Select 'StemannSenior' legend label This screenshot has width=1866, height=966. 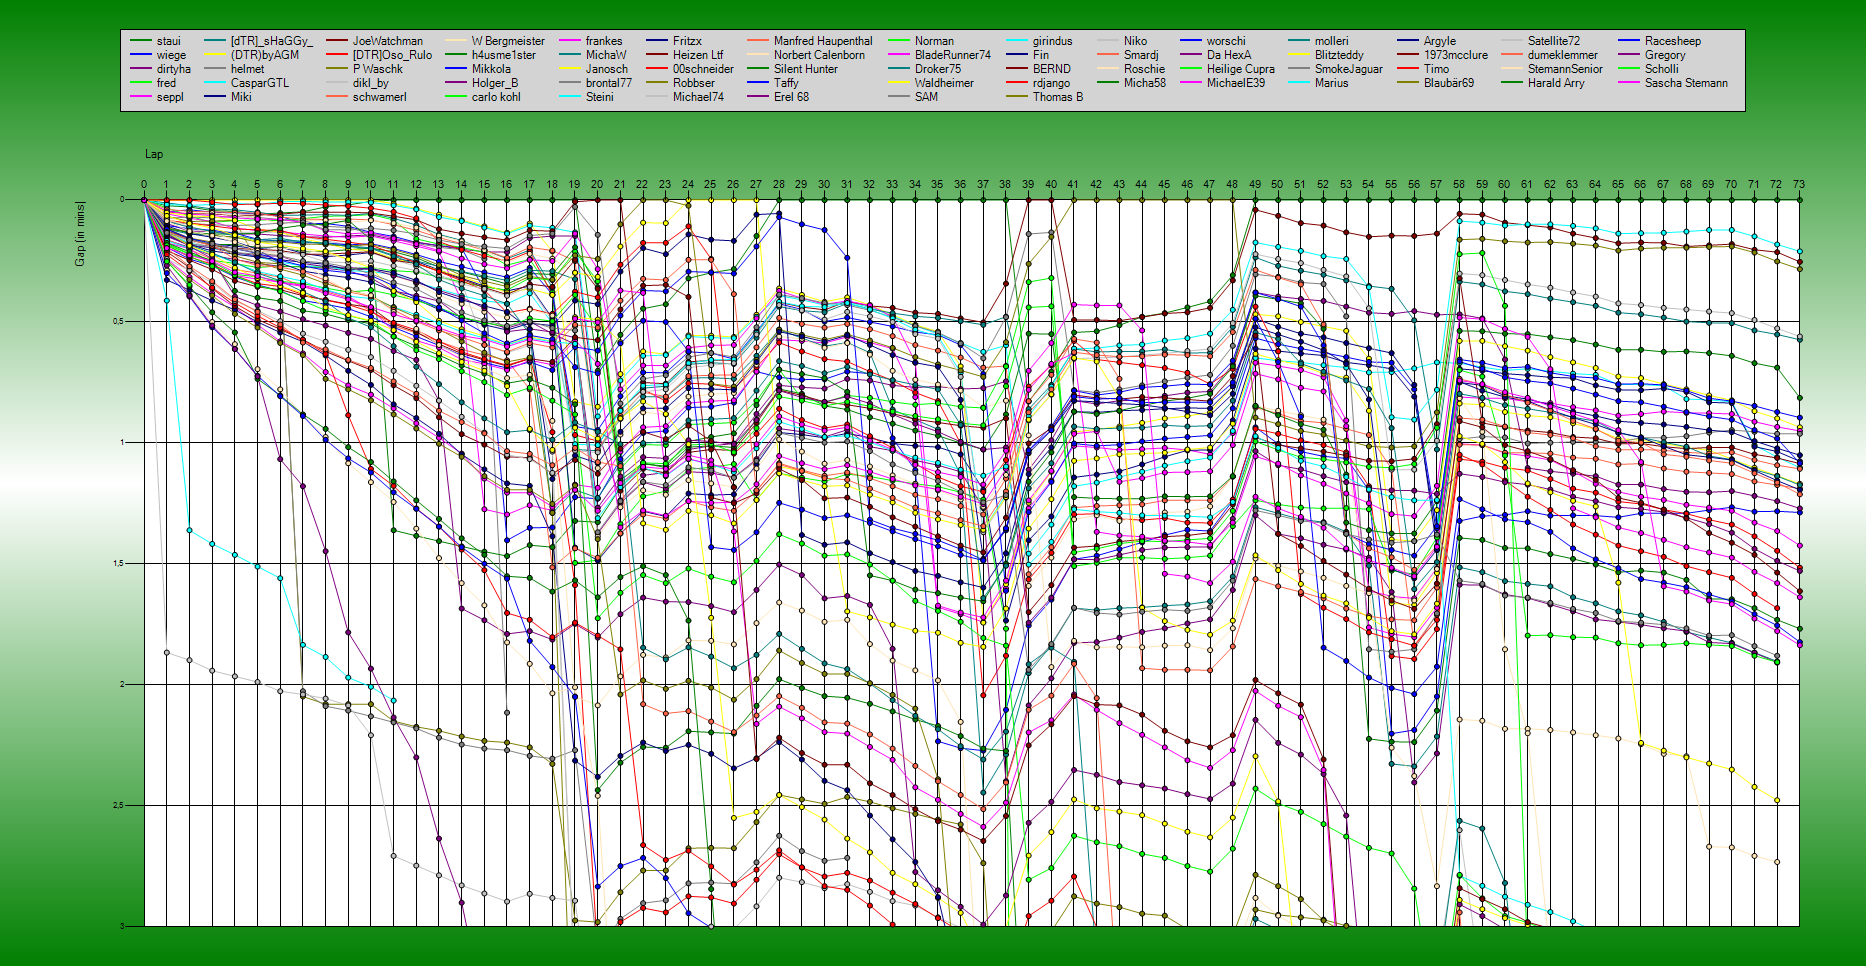(1552, 69)
